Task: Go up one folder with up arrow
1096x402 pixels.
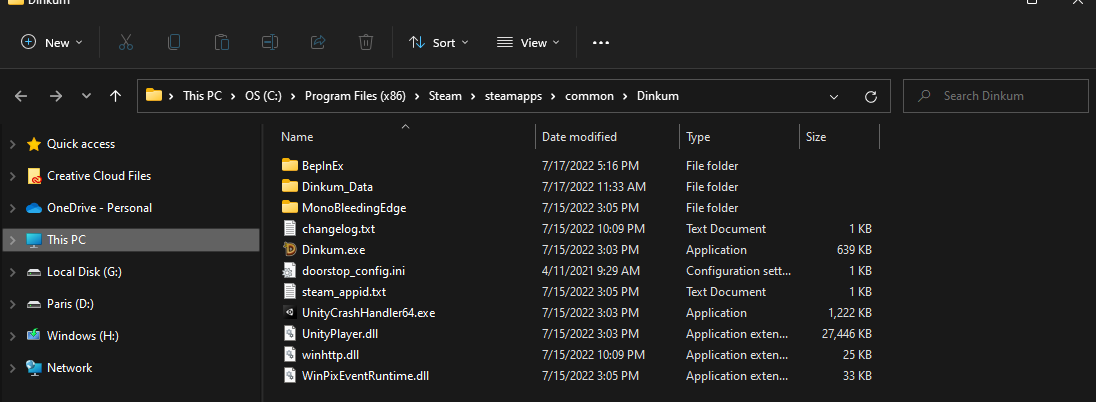Action: [x=115, y=96]
